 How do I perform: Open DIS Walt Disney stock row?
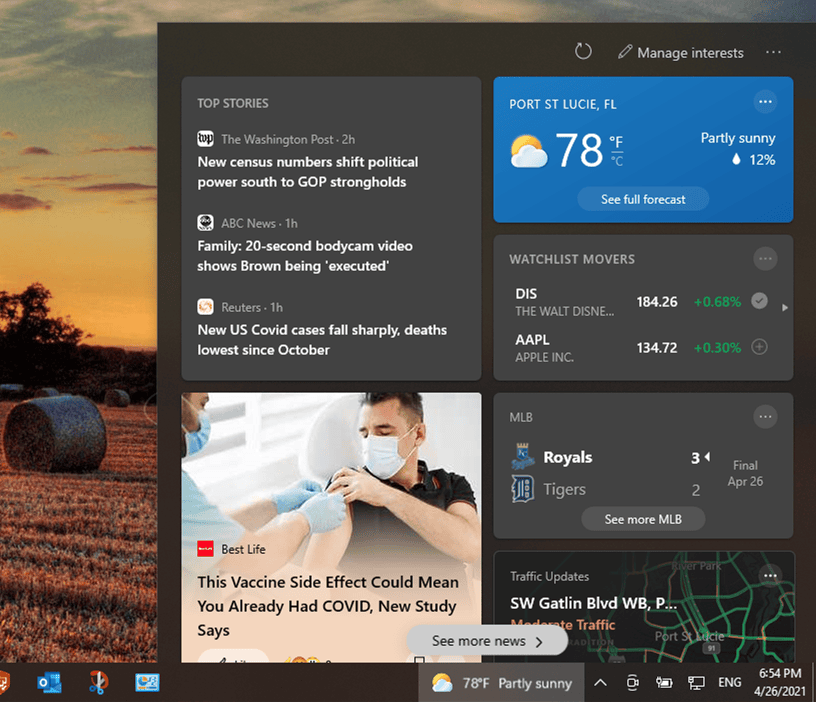[629, 302]
